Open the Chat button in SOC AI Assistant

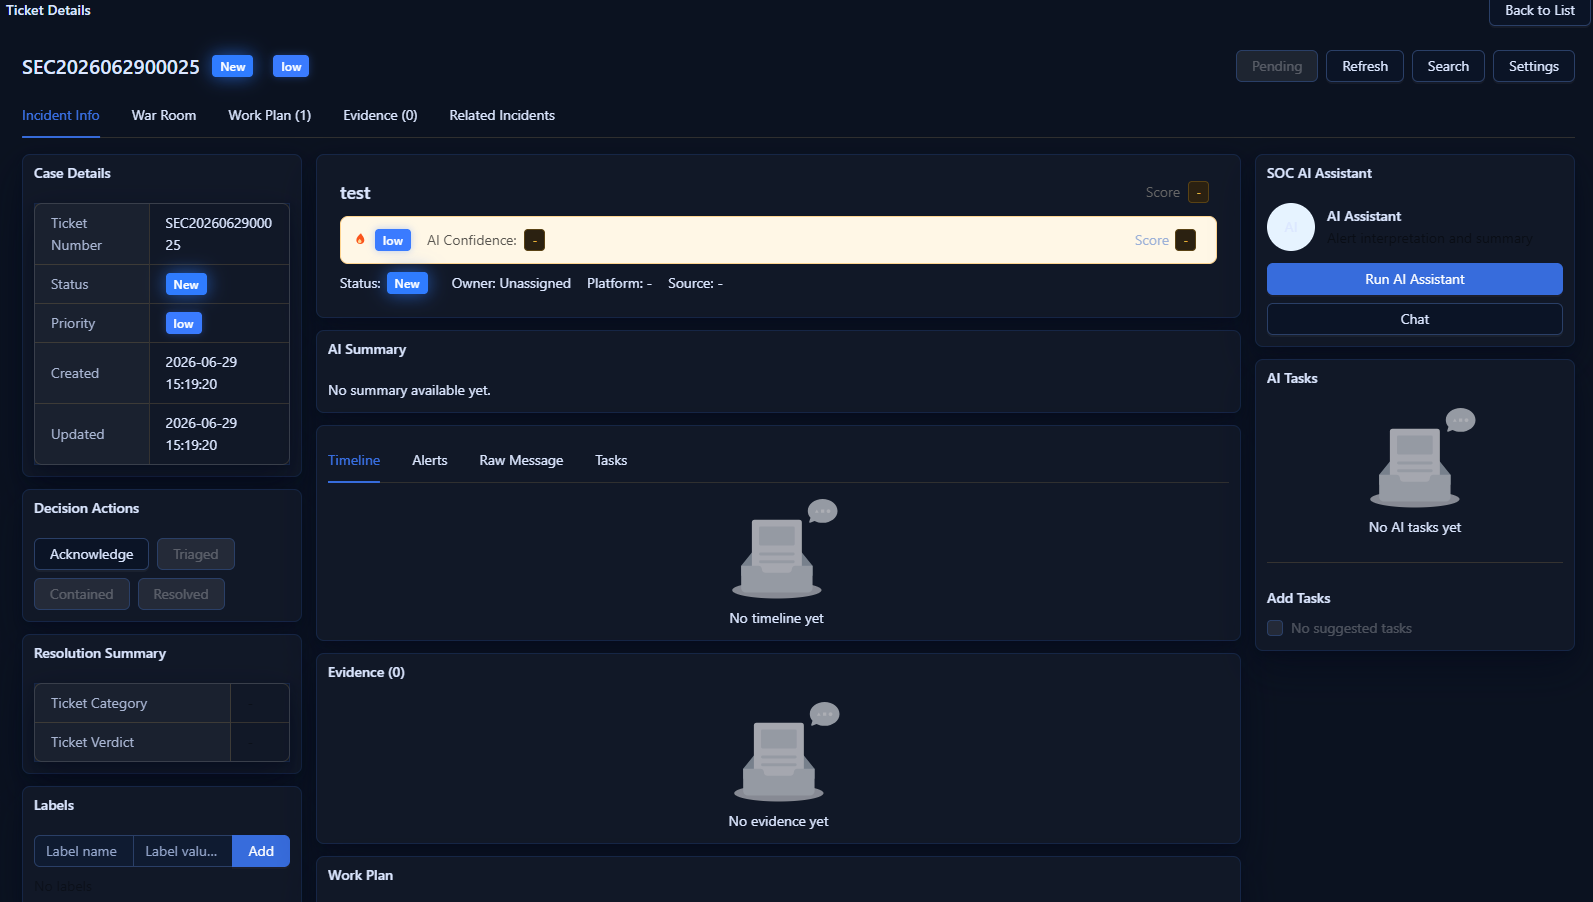pos(1414,319)
